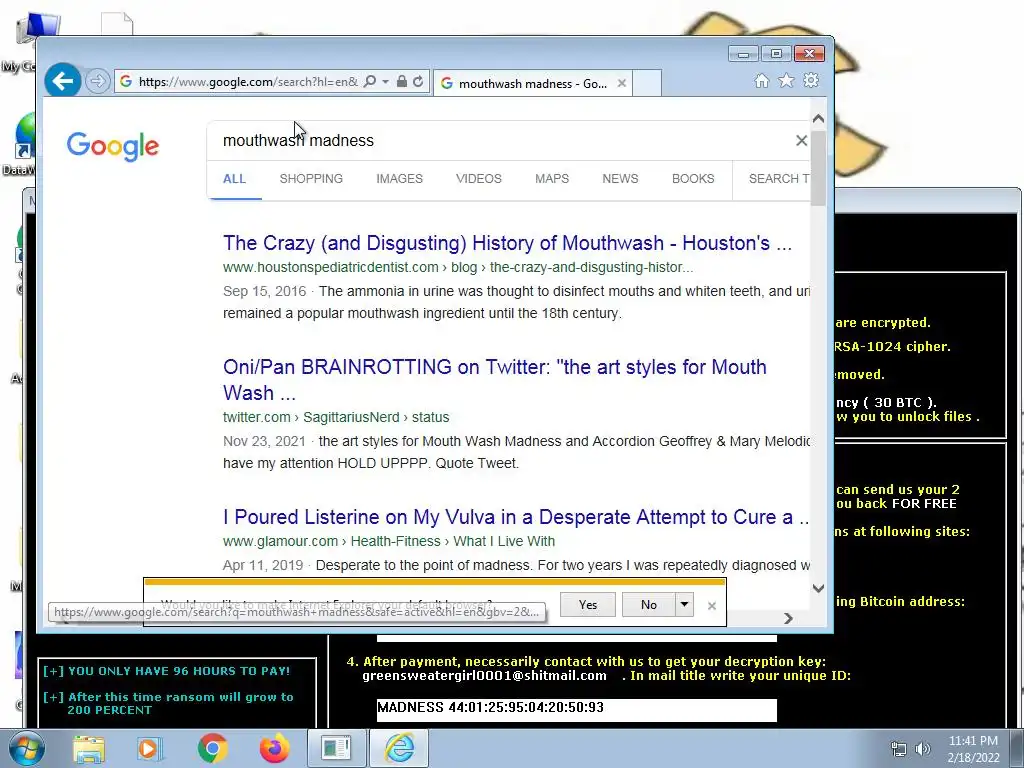Open Windows Media Player from taskbar
Image resolution: width=1024 pixels, height=768 pixels.
point(150,748)
